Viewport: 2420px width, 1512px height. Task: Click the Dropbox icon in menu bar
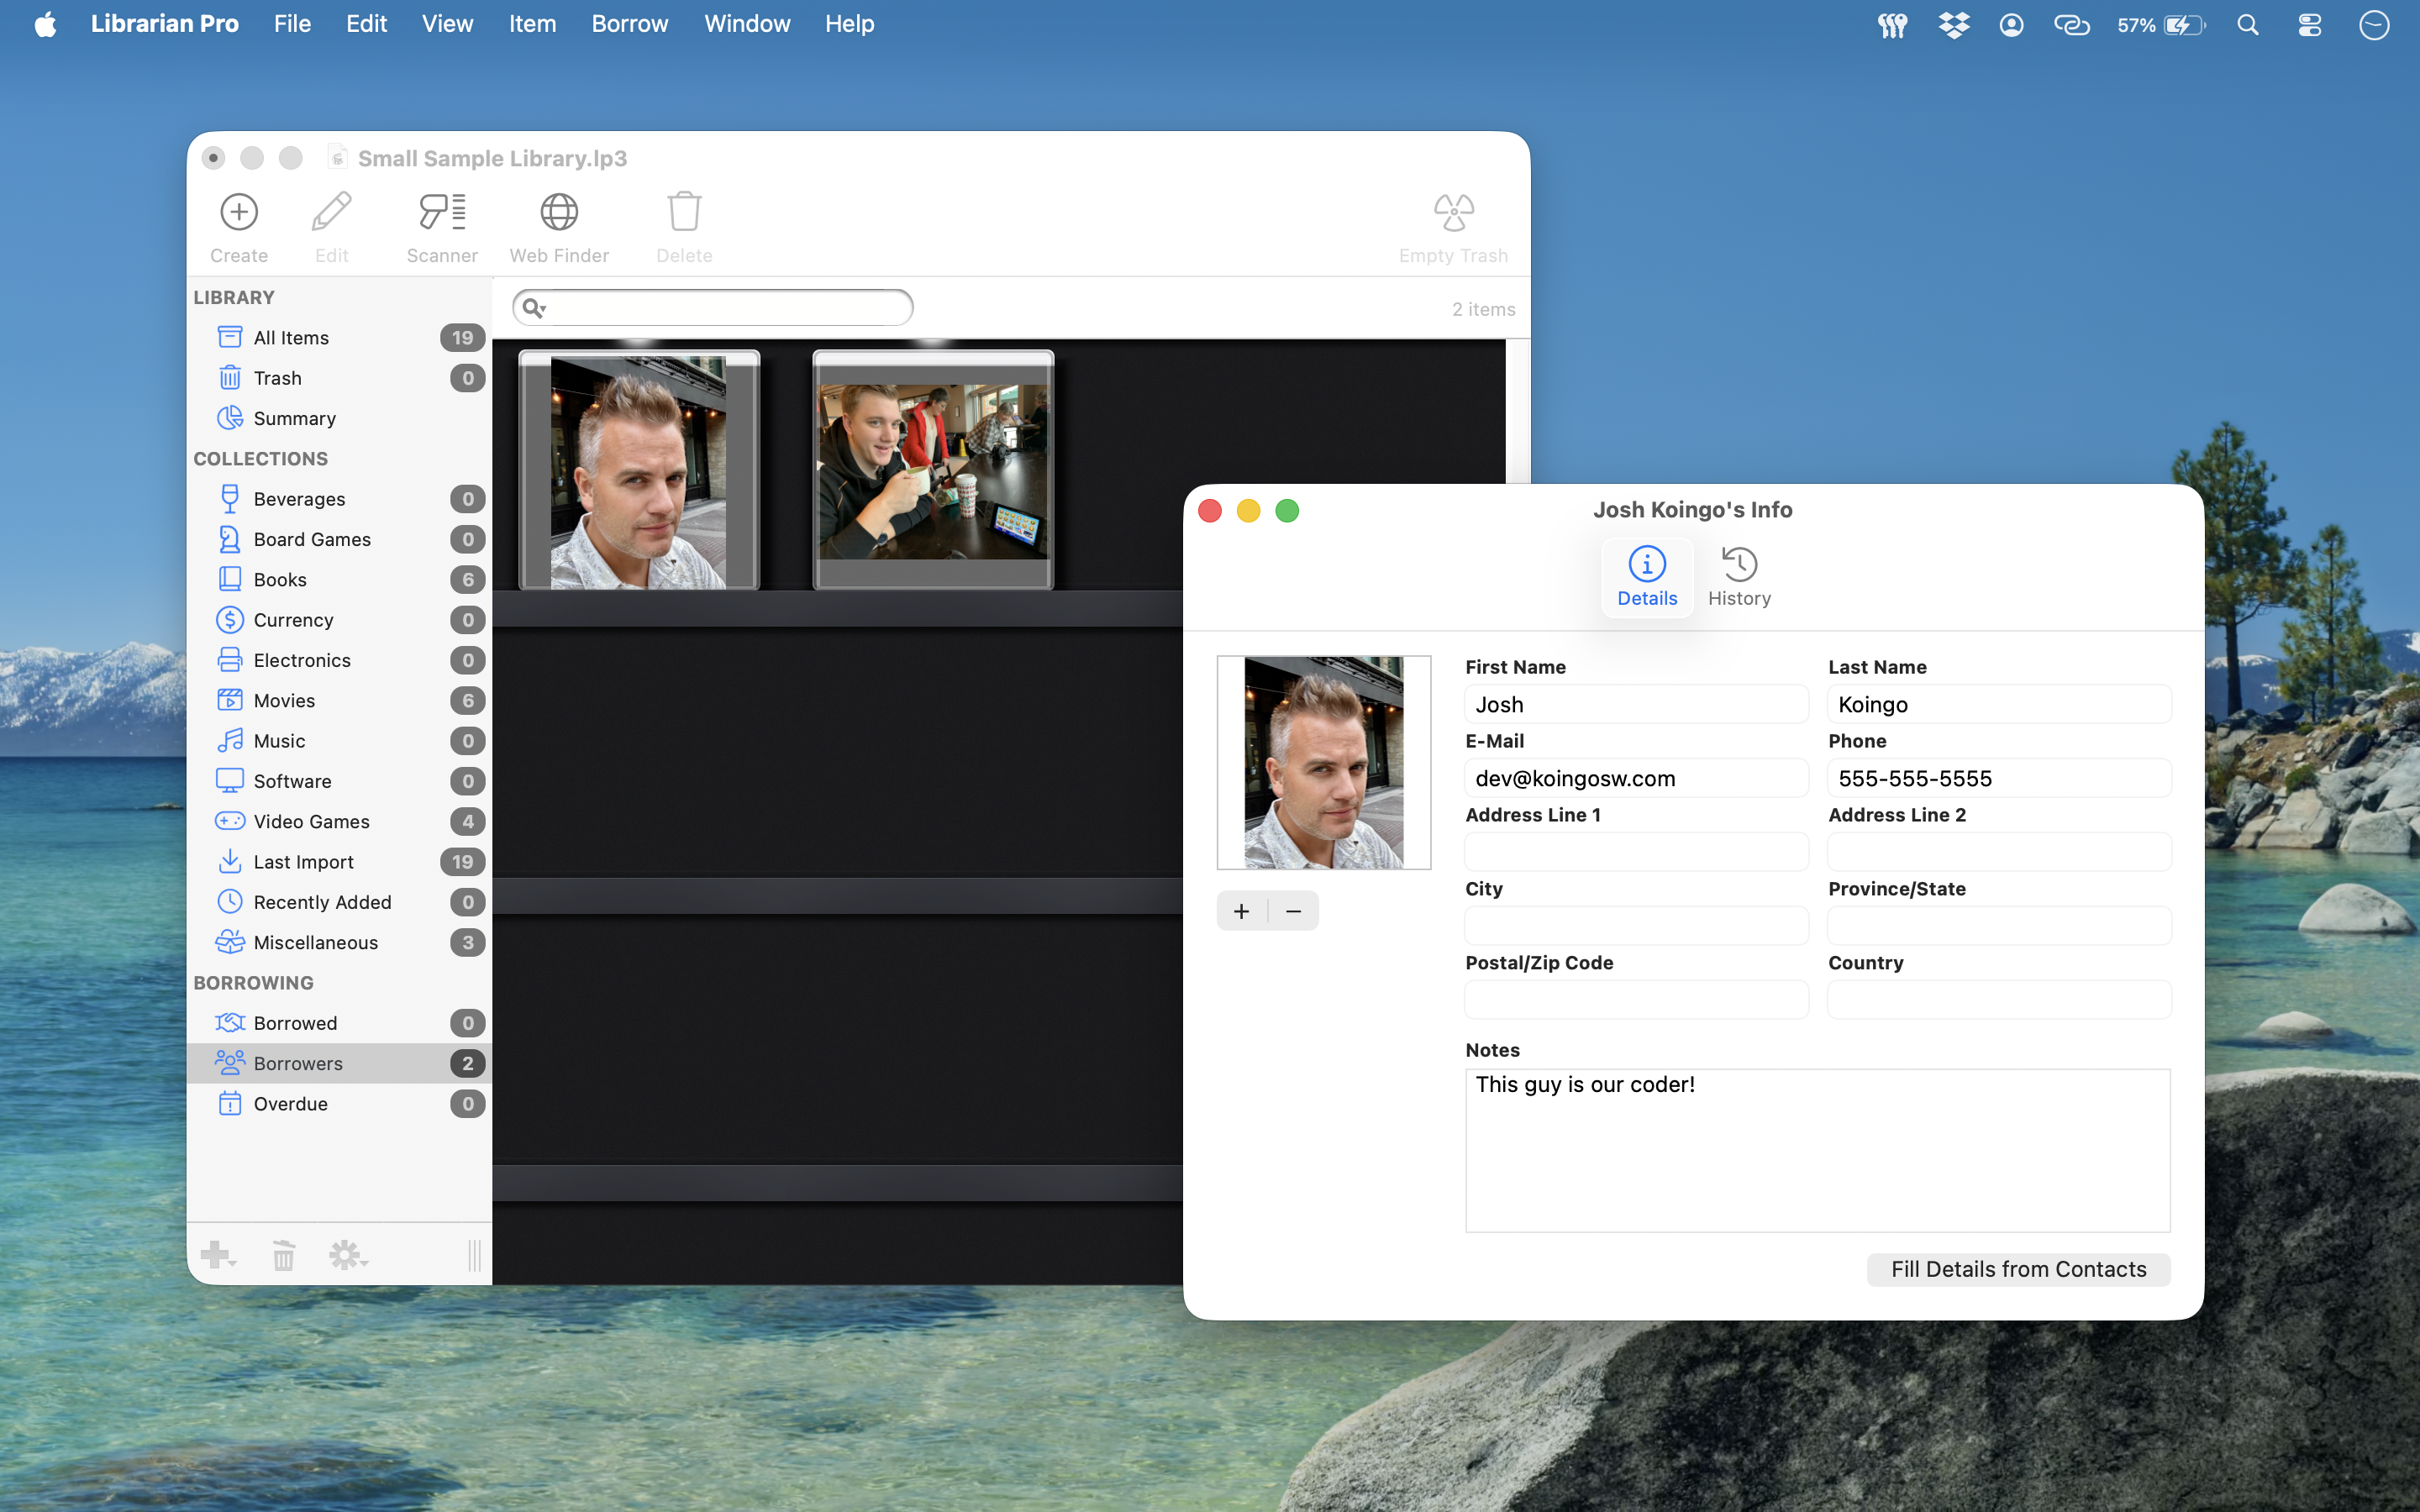click(x=1952, y=25)
